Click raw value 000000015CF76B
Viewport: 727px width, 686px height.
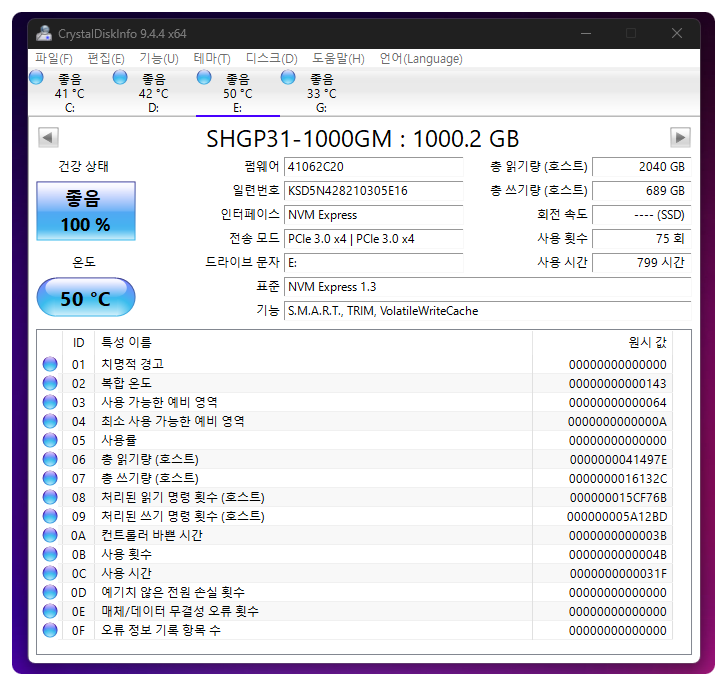619,498
